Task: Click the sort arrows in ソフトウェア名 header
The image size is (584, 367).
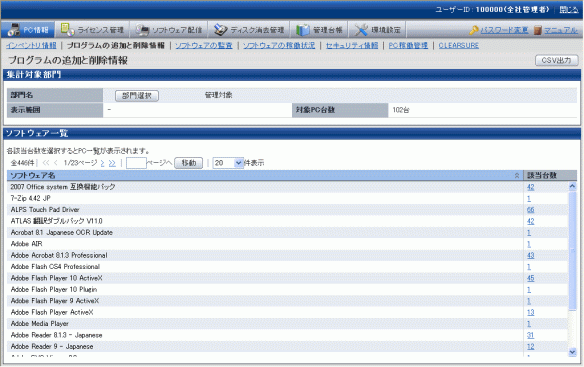Action: [517, 175]
